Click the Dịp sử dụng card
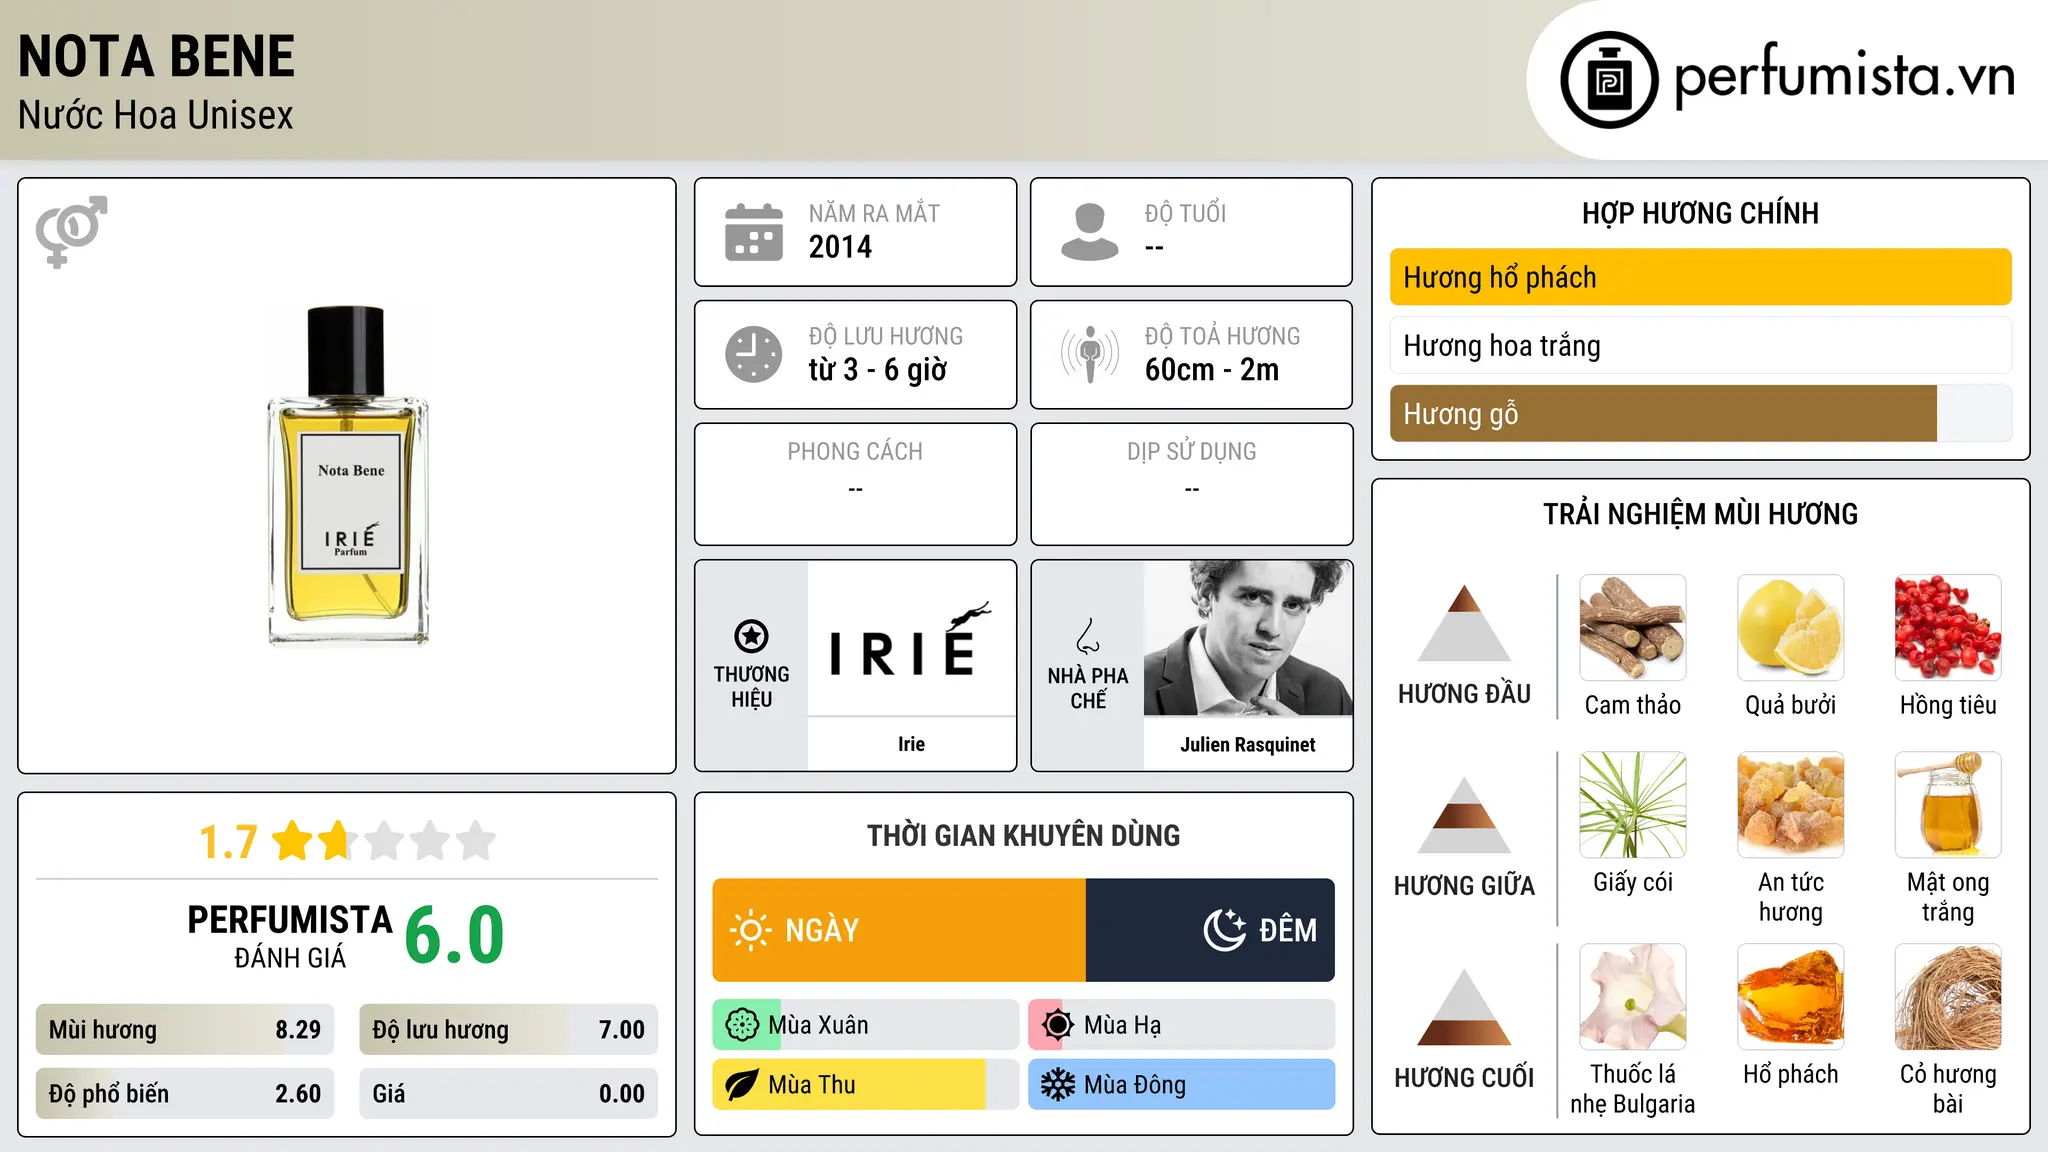Screen dimensions: 2048x1152 coord(1191,484)
